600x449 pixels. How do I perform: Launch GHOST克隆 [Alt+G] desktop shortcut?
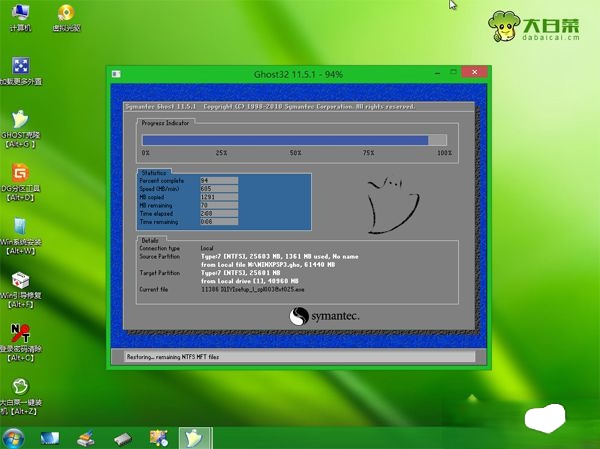tap(20, 129)
